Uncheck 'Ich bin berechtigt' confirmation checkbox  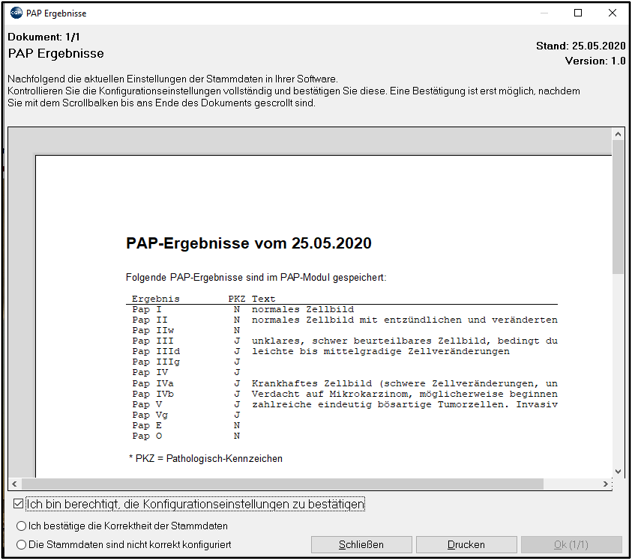pos(18,504)
